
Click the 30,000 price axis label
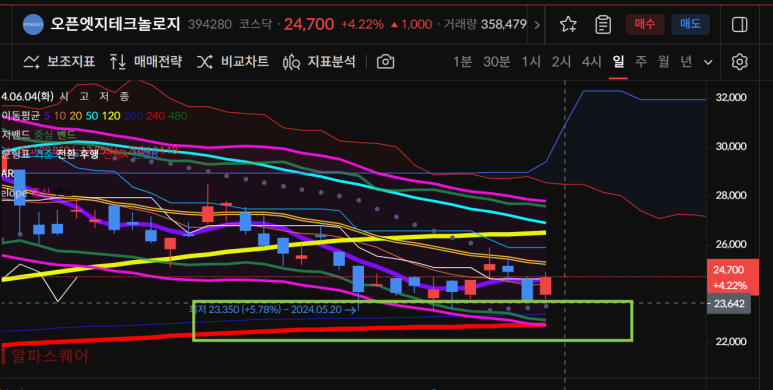point(731,146)
